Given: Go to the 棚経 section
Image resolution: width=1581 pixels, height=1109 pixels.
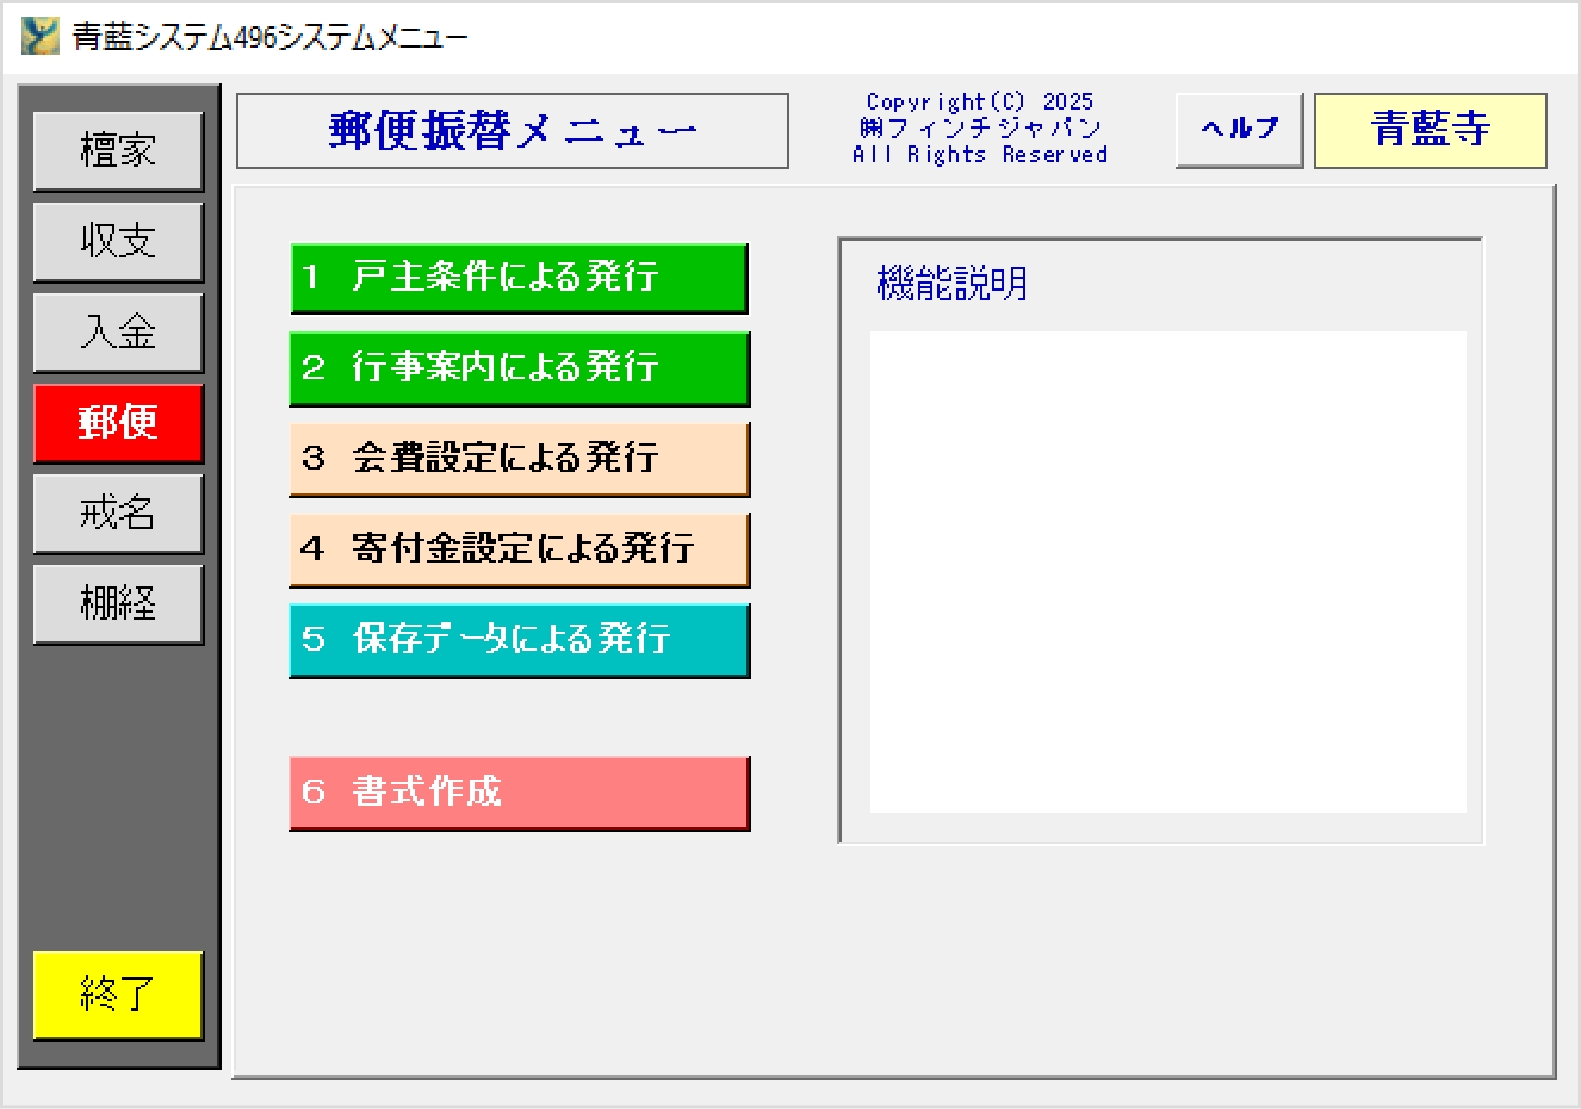Looking at the screenshot, I should (x=118, y=604).
